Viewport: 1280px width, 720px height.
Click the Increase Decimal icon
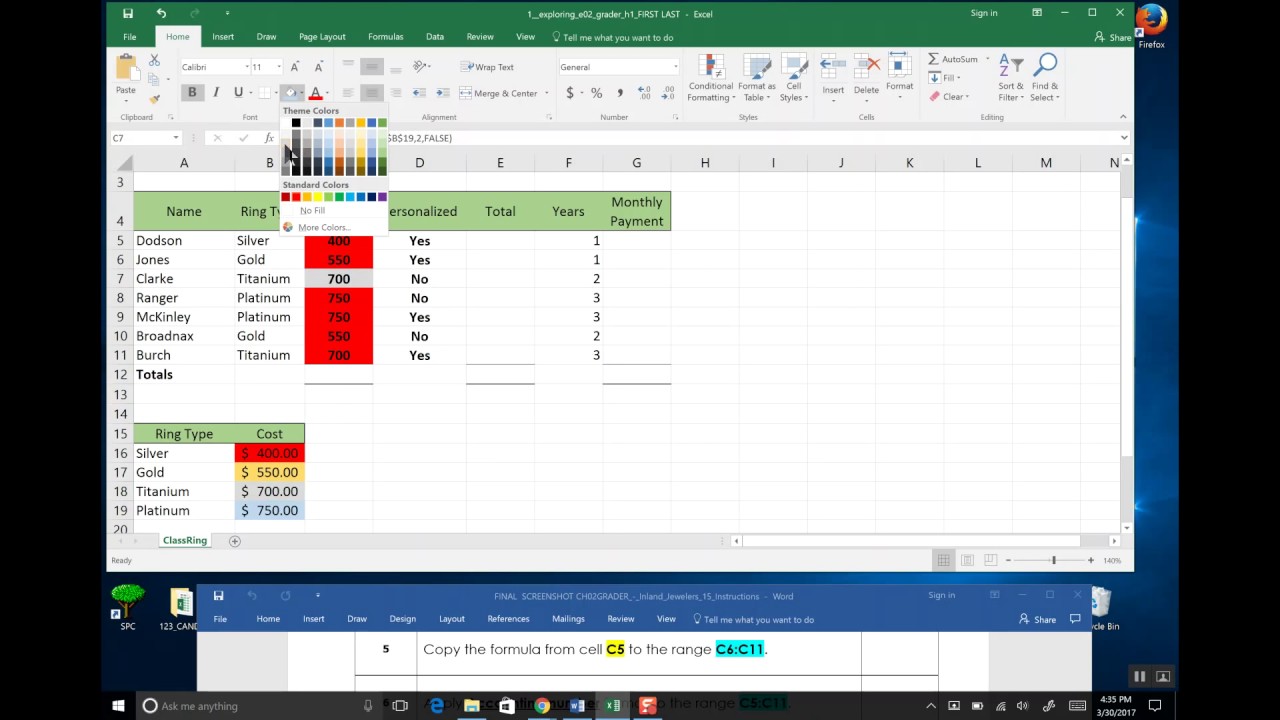pyautogui.click(x=644, y=93)
